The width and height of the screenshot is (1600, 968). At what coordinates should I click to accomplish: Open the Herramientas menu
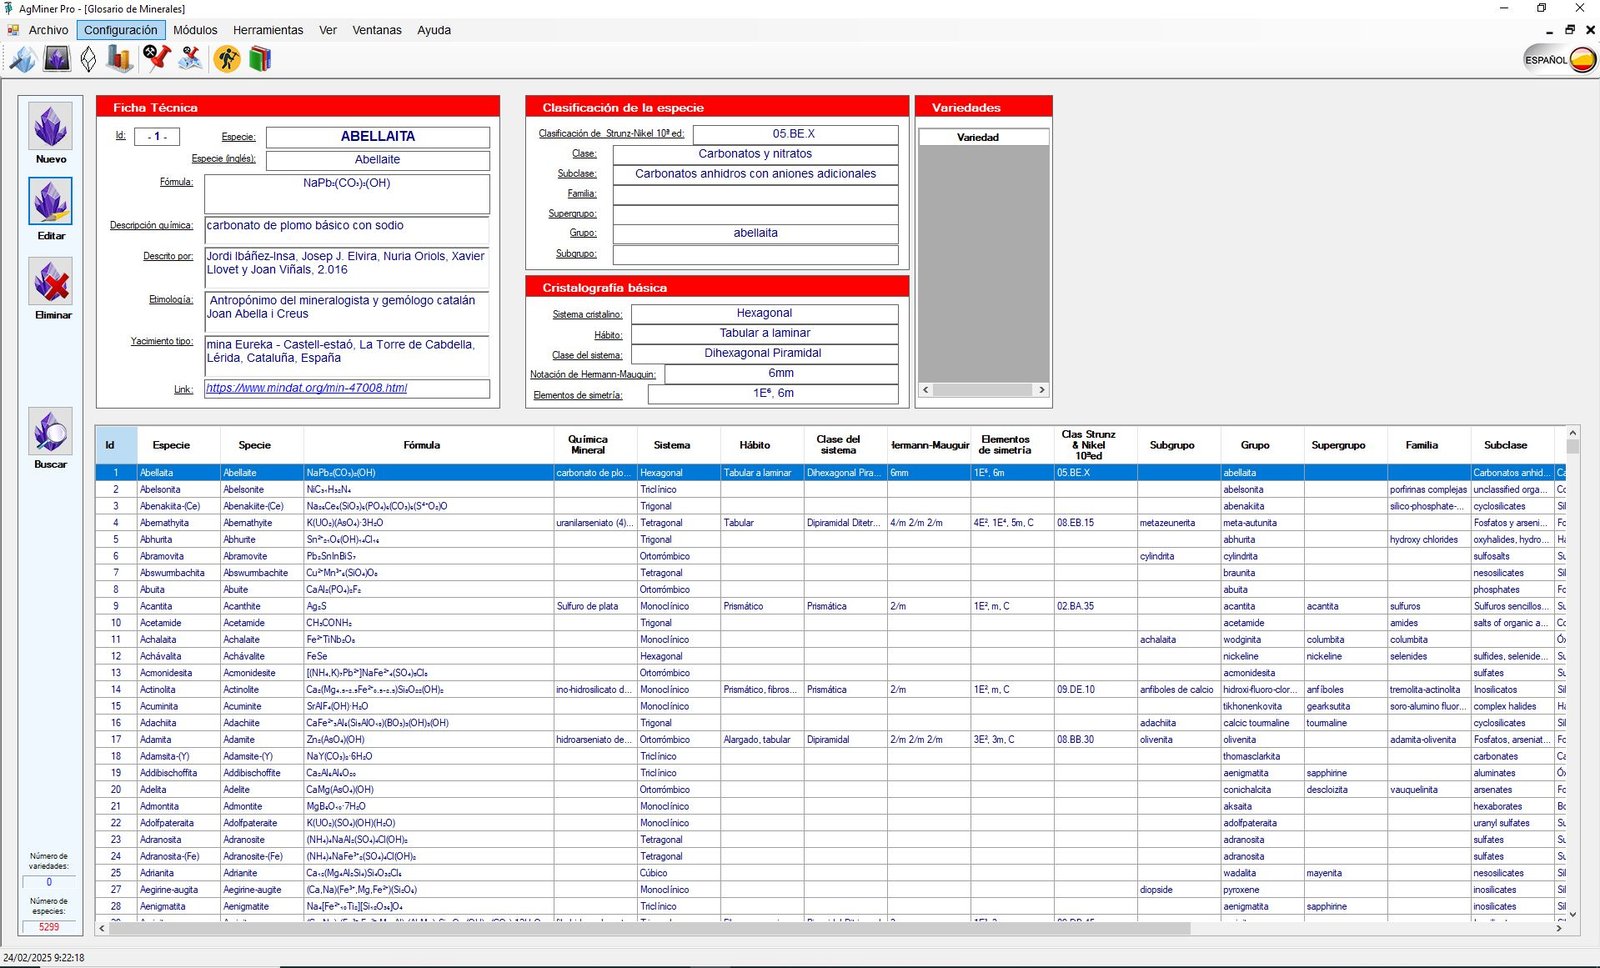[x=268, y=30]
